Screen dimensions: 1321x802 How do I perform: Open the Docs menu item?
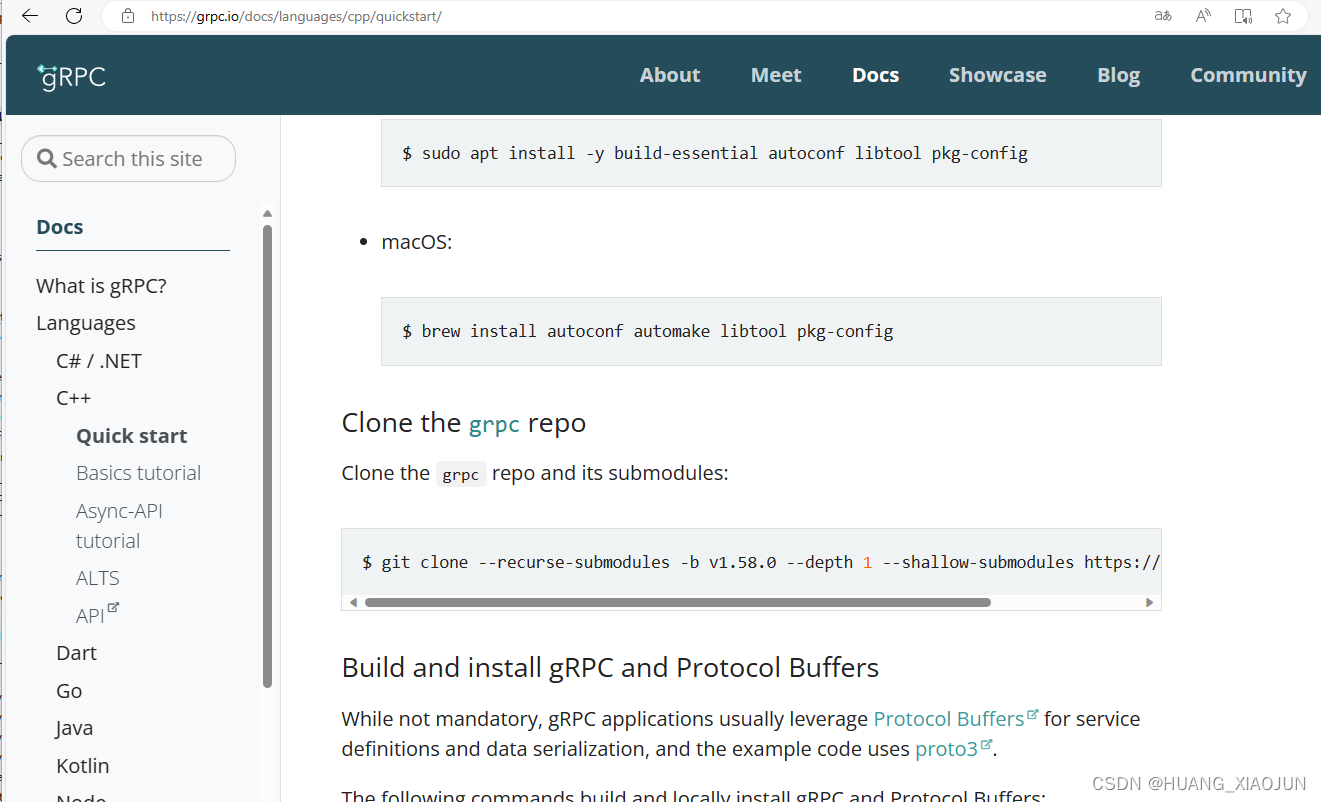click(875, 75)
